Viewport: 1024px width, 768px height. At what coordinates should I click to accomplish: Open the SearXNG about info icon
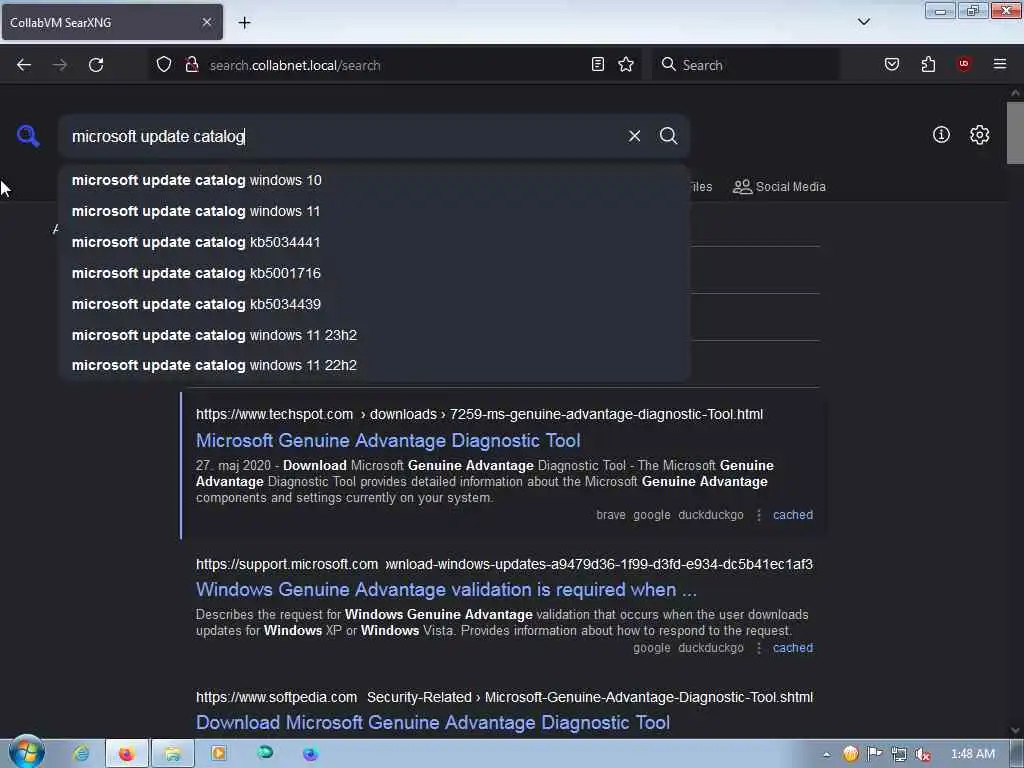(x=941, y=135)
